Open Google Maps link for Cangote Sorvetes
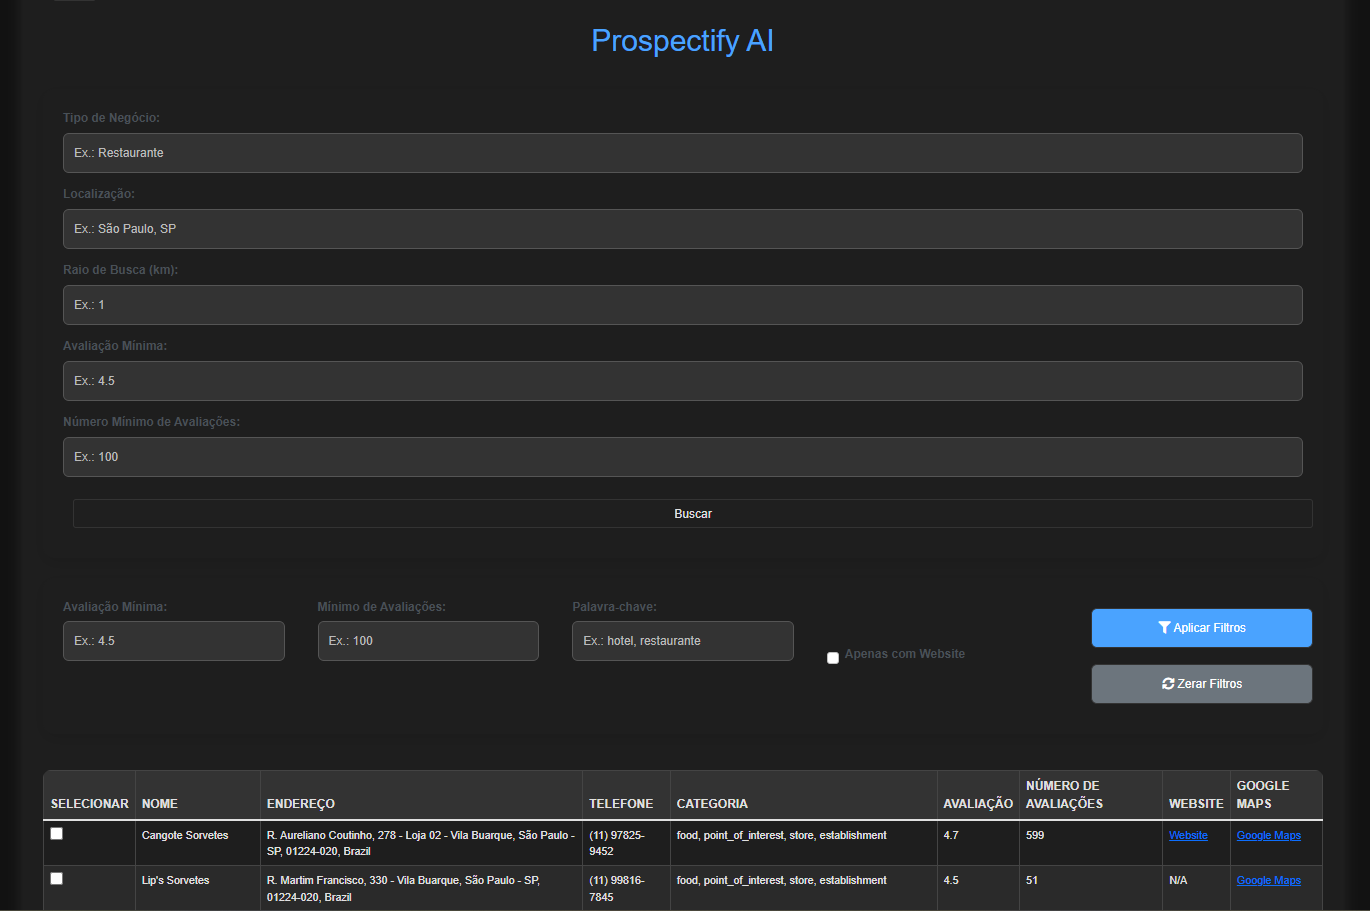 click(1268, 836)
